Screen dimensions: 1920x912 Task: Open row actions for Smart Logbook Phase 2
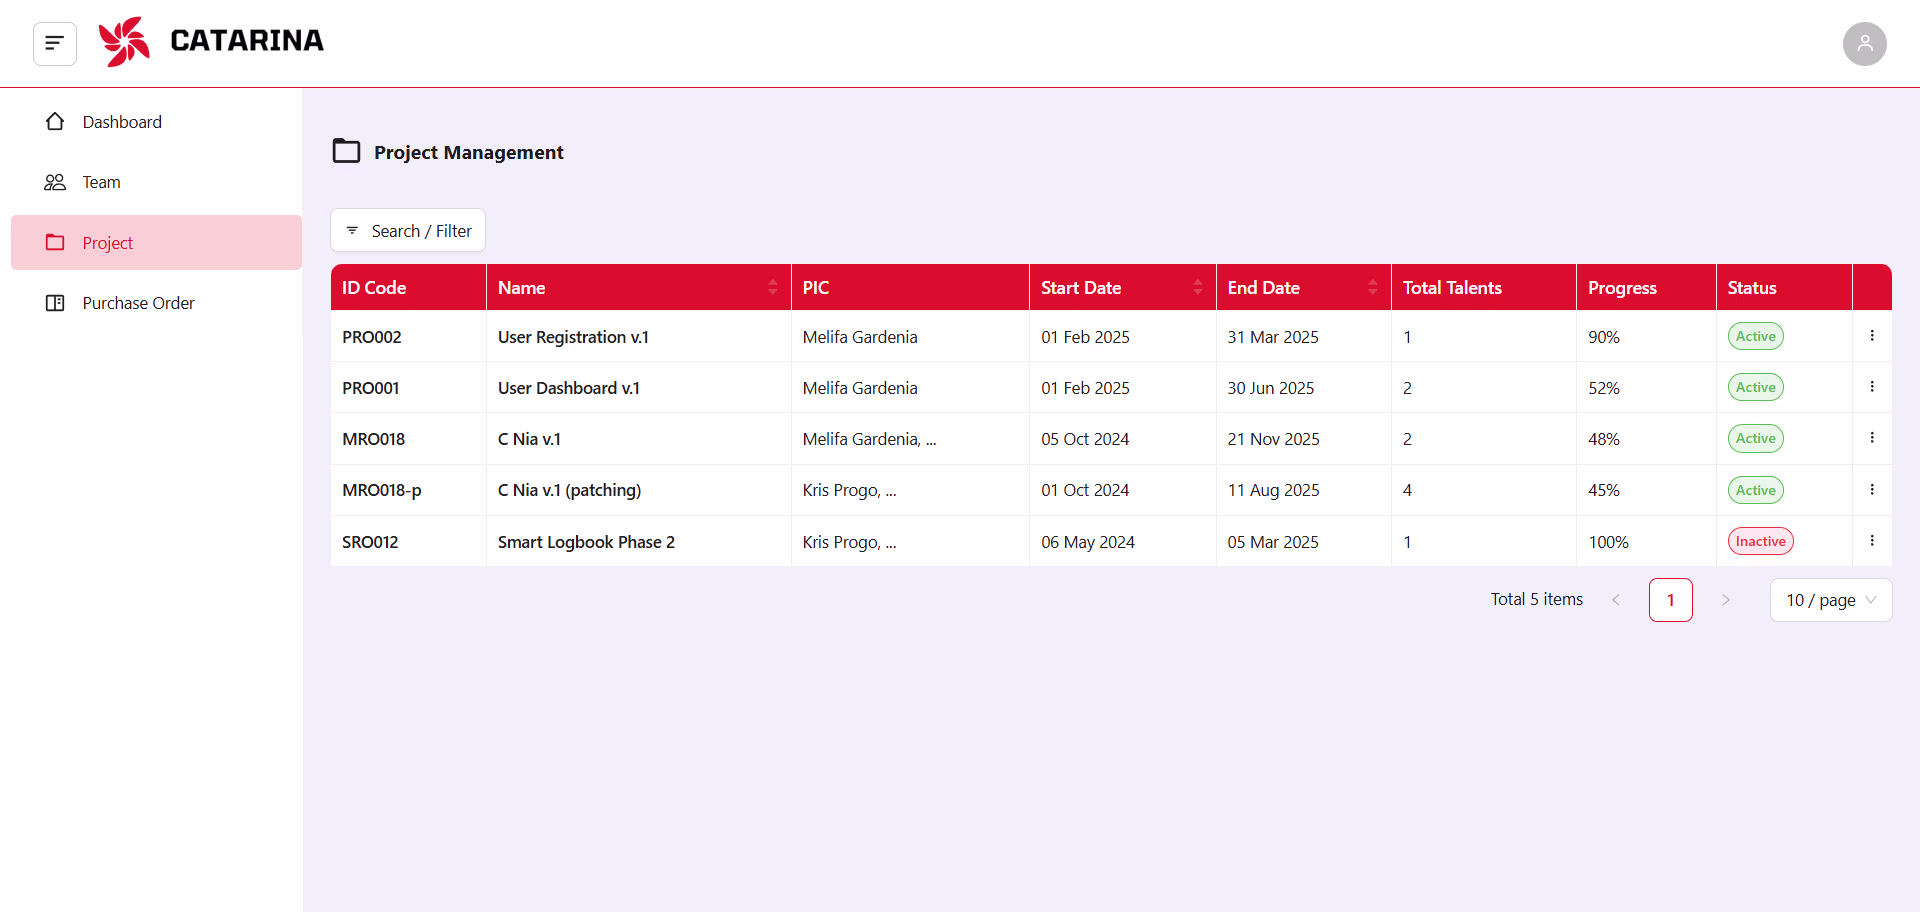[x=1872, y=541]
